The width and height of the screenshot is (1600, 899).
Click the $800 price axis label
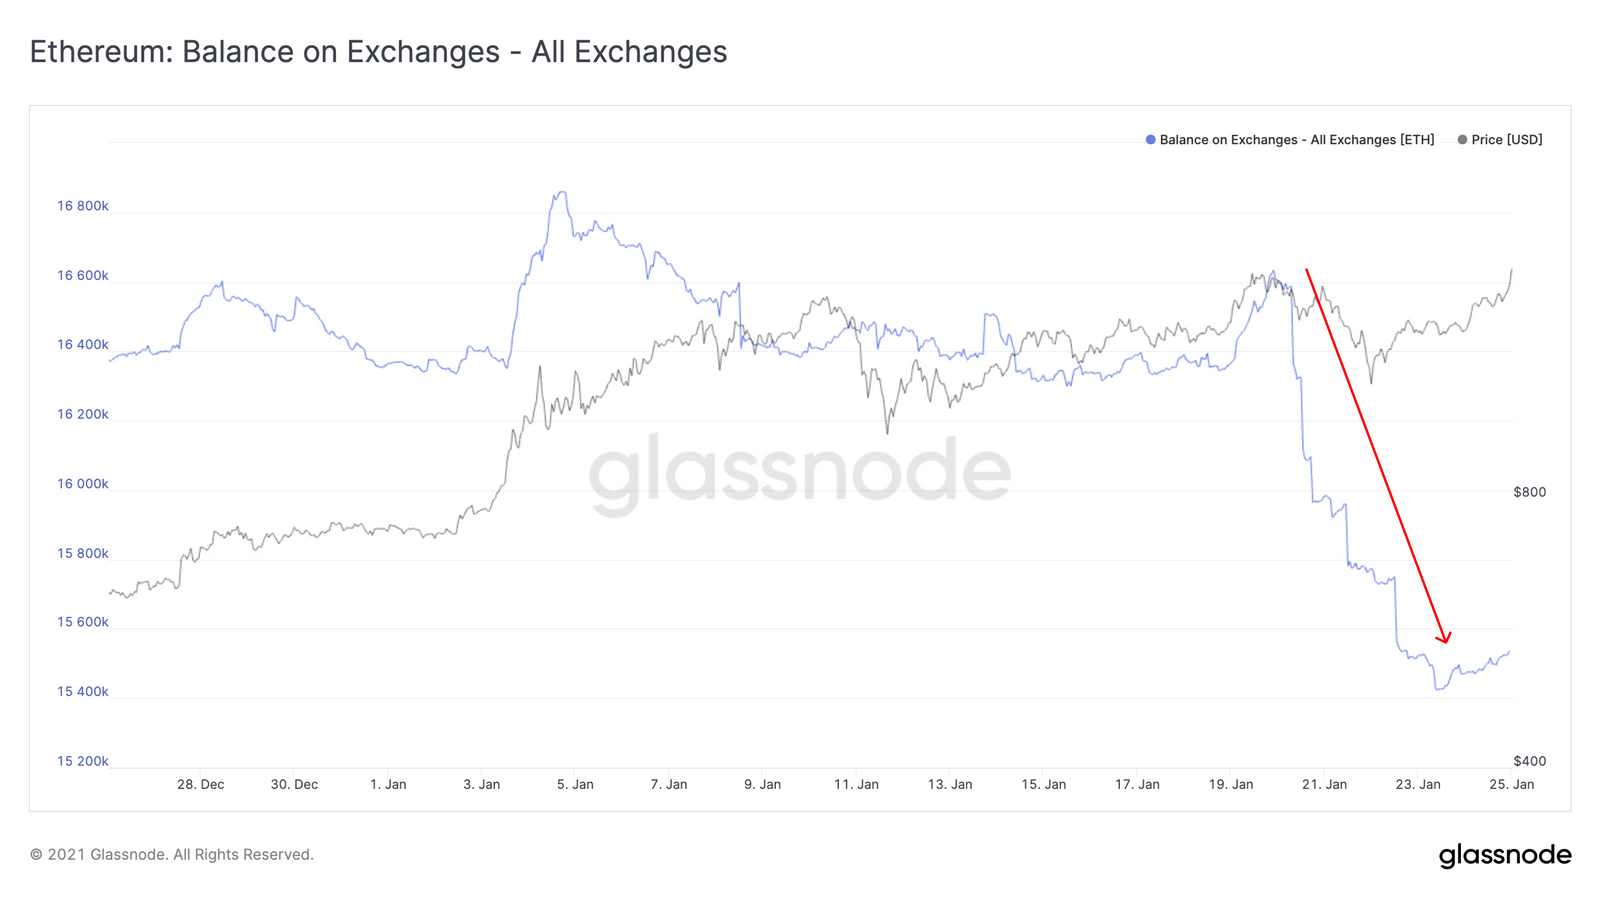(1529, 492)
